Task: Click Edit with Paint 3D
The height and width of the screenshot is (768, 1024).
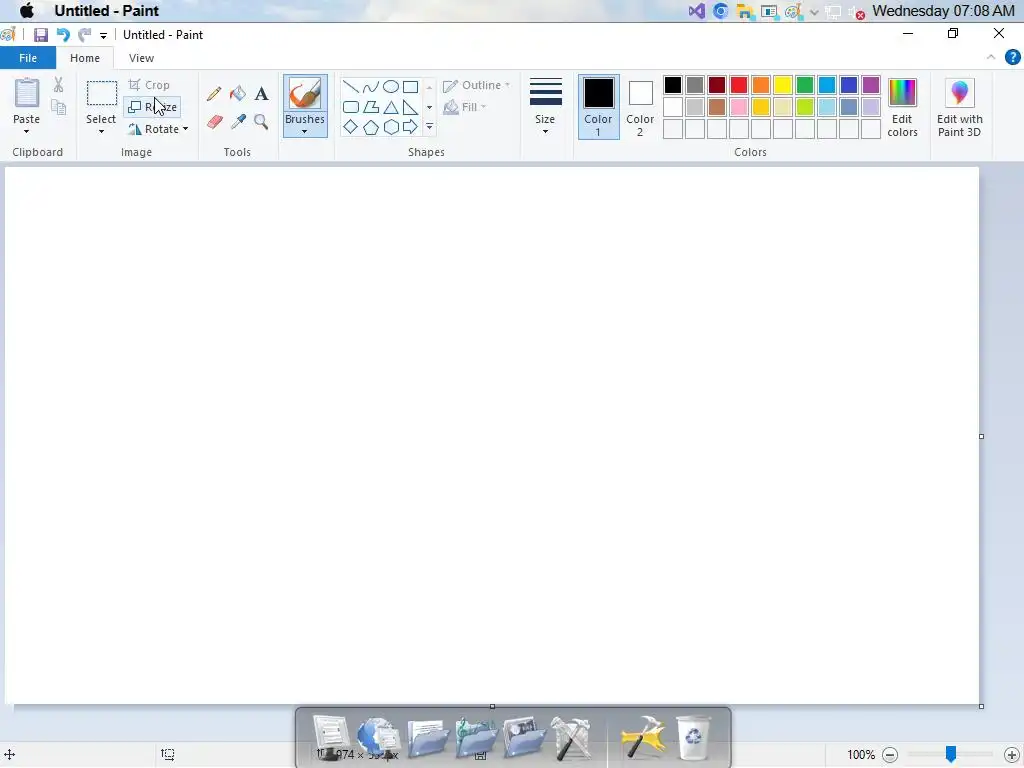Action: 959,108
